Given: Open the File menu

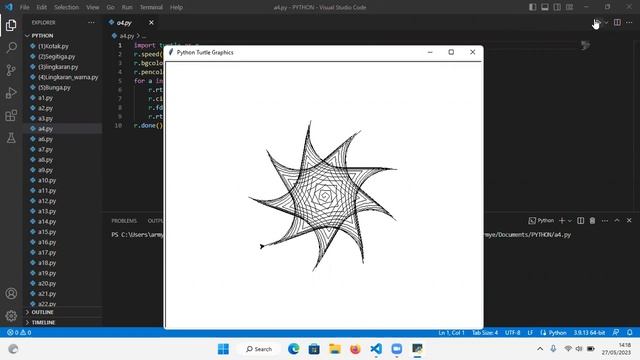Looking at the screenshot, I should [x=24, y=7].
